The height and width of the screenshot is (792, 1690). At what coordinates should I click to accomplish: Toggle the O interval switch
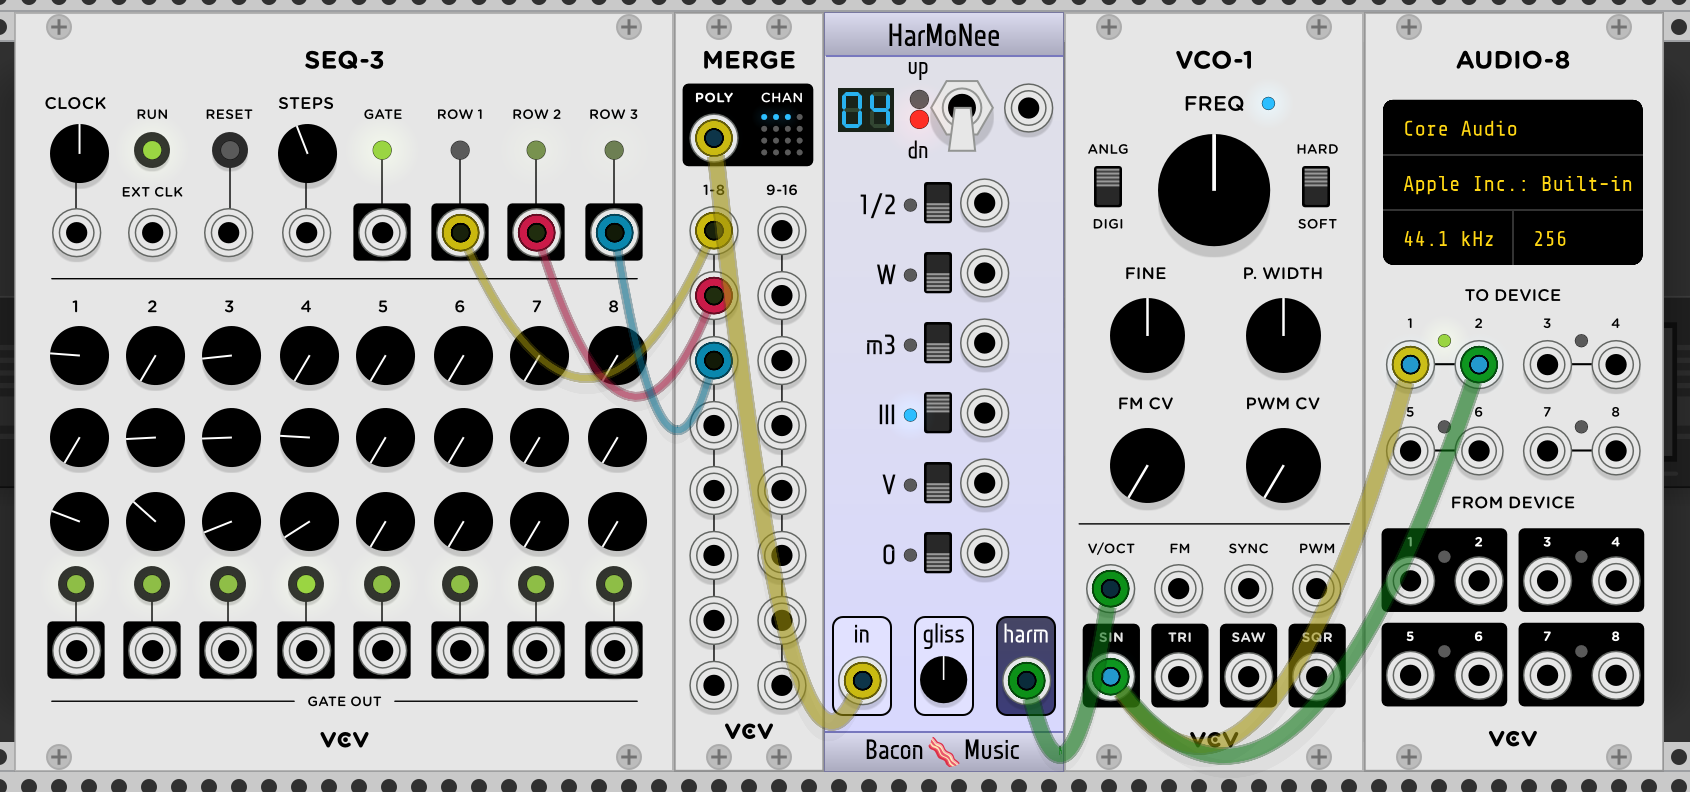click(938, 553)
